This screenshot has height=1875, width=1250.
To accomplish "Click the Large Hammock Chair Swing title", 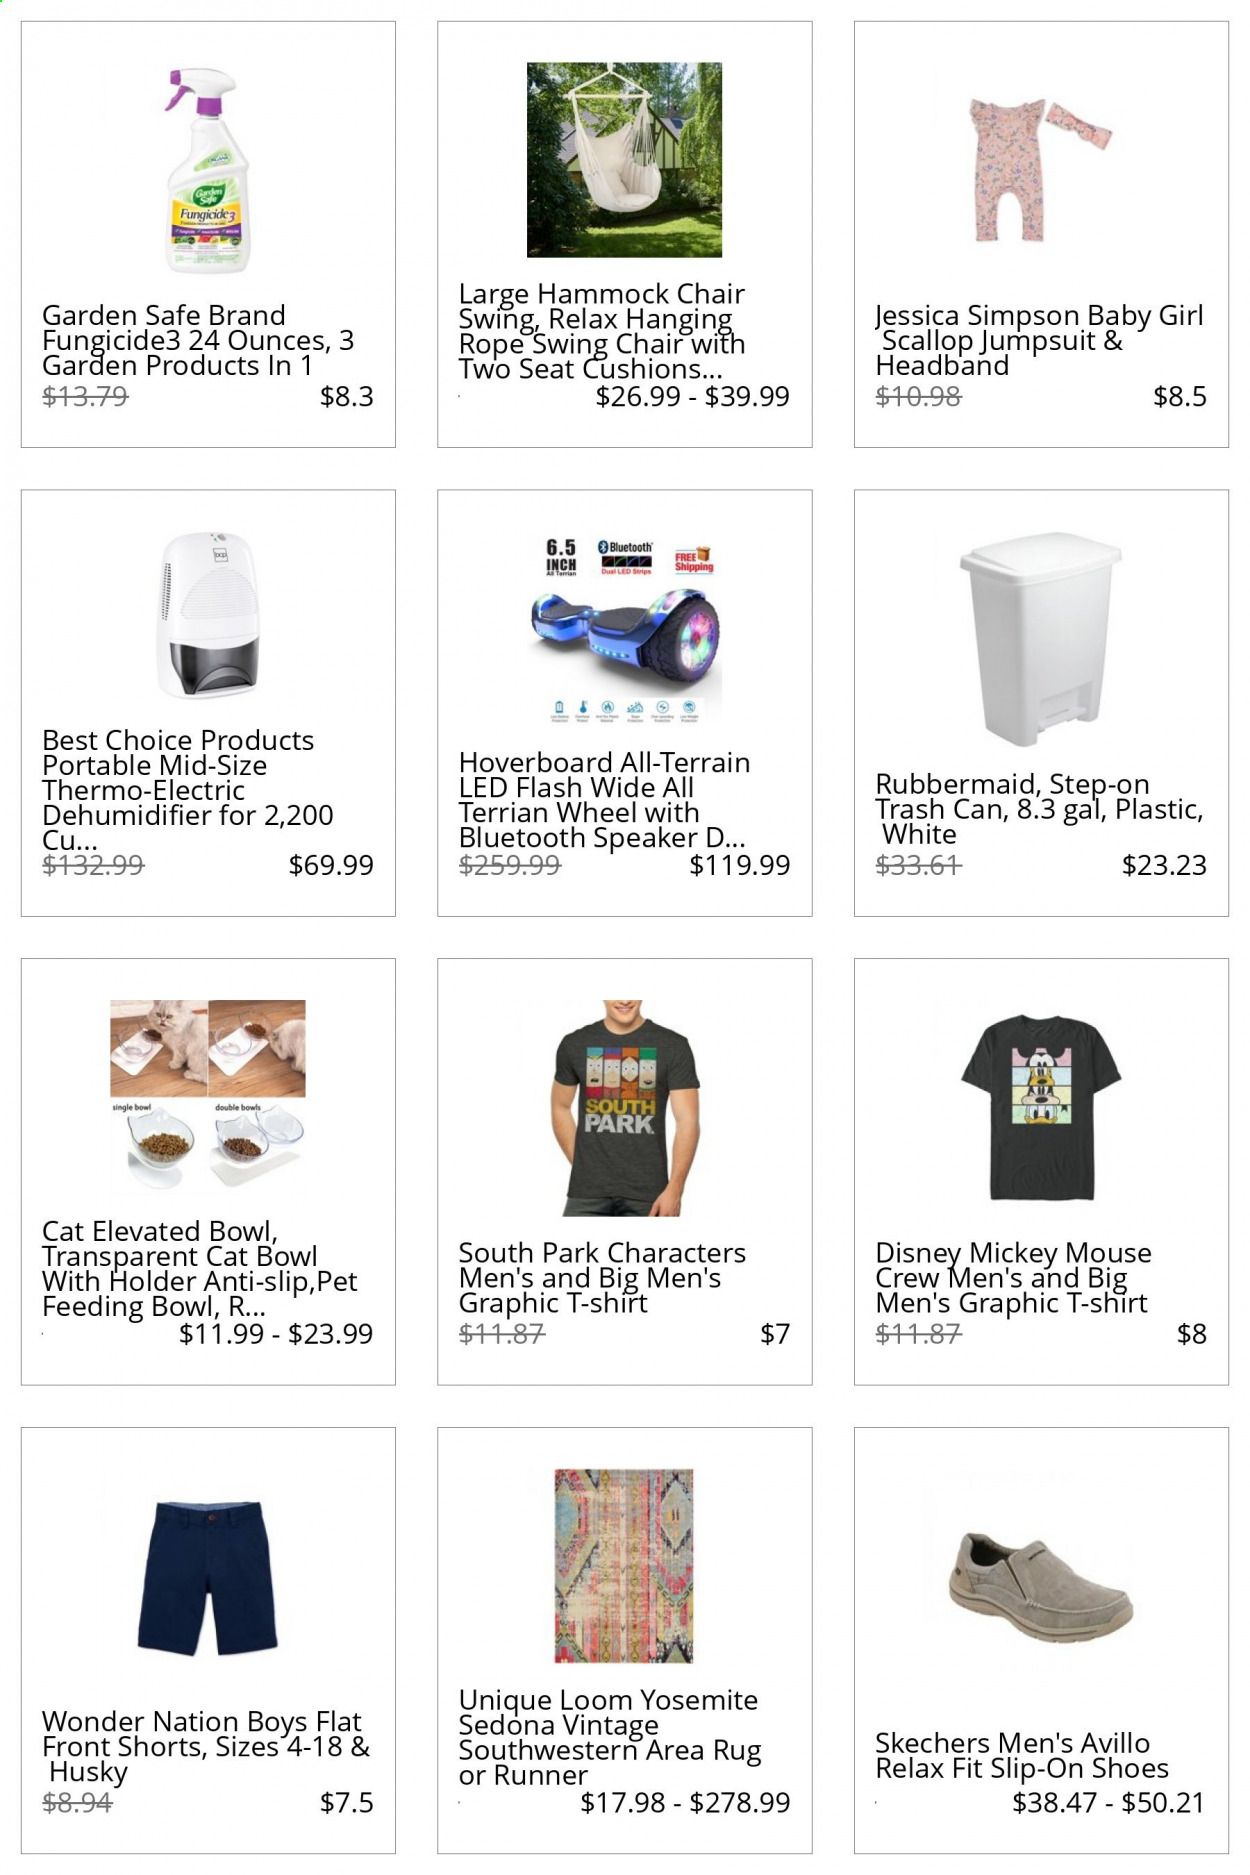I will coord(601,331).
